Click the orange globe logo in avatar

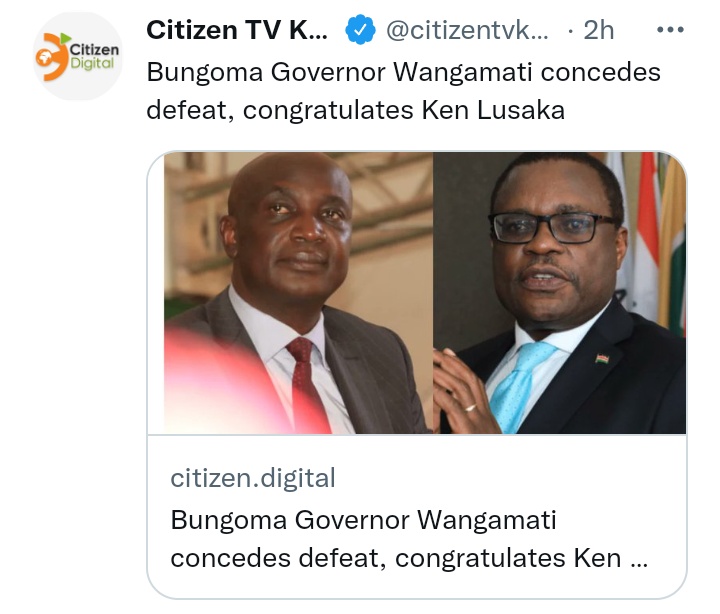[x=51, y=57]
